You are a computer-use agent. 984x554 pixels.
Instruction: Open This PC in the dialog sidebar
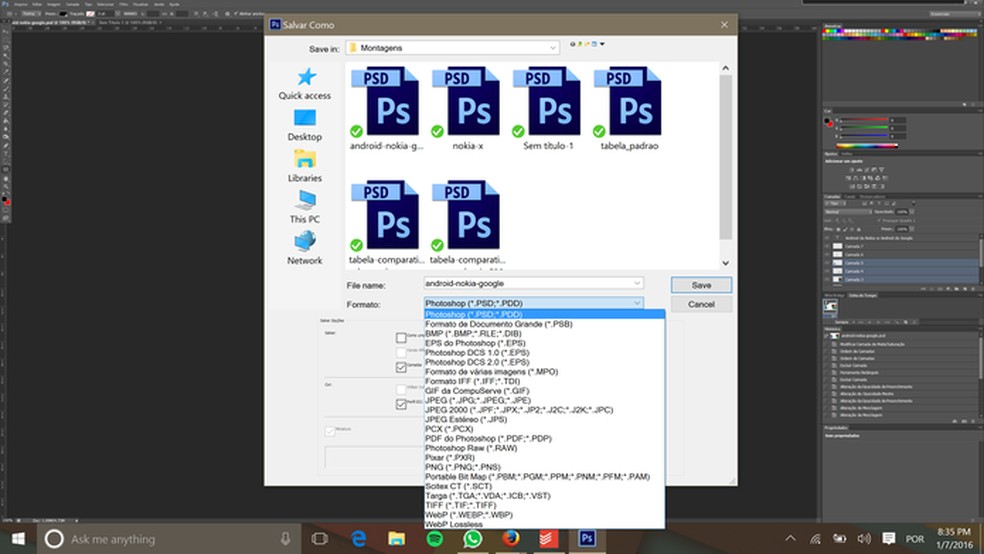(305, 207)
